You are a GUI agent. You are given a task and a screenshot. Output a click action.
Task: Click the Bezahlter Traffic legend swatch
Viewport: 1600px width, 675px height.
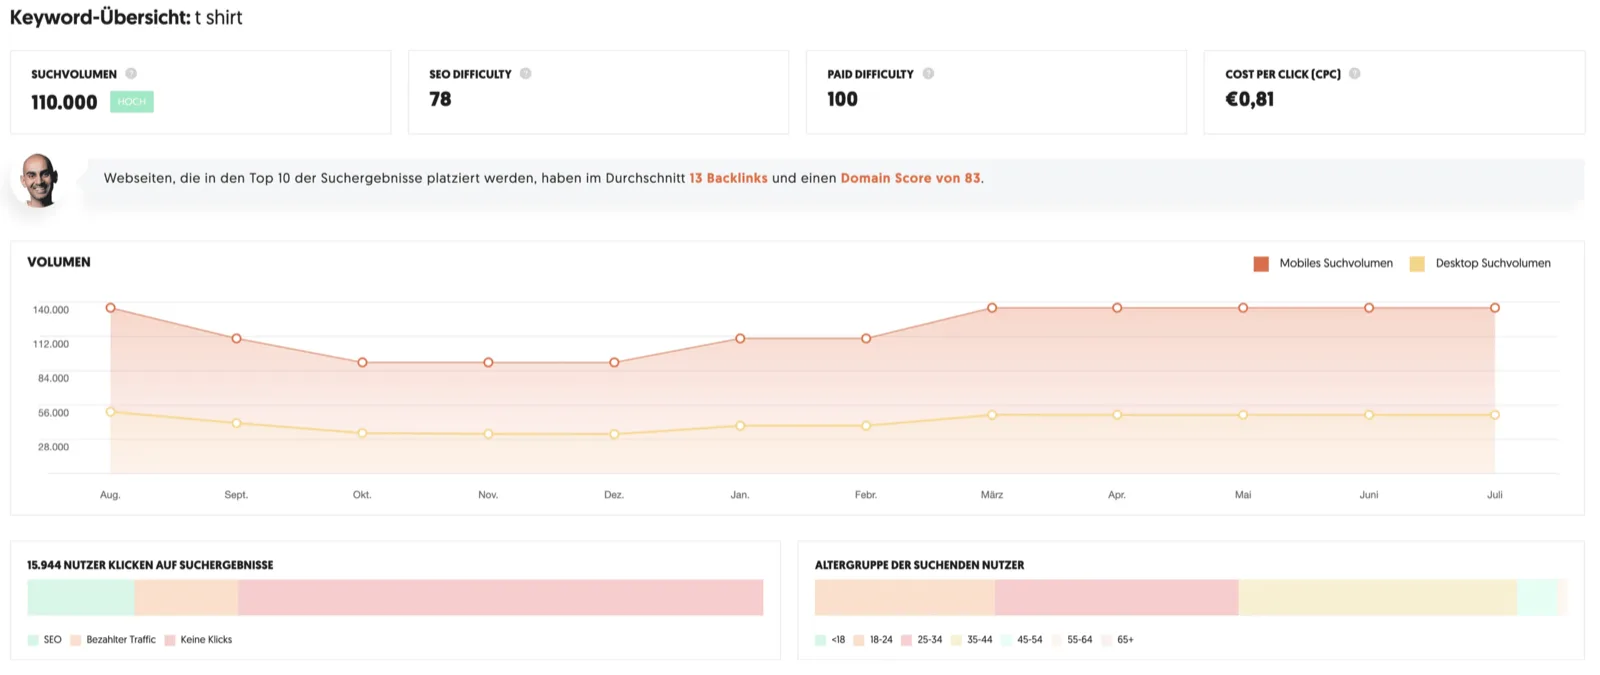click(76, 640)
